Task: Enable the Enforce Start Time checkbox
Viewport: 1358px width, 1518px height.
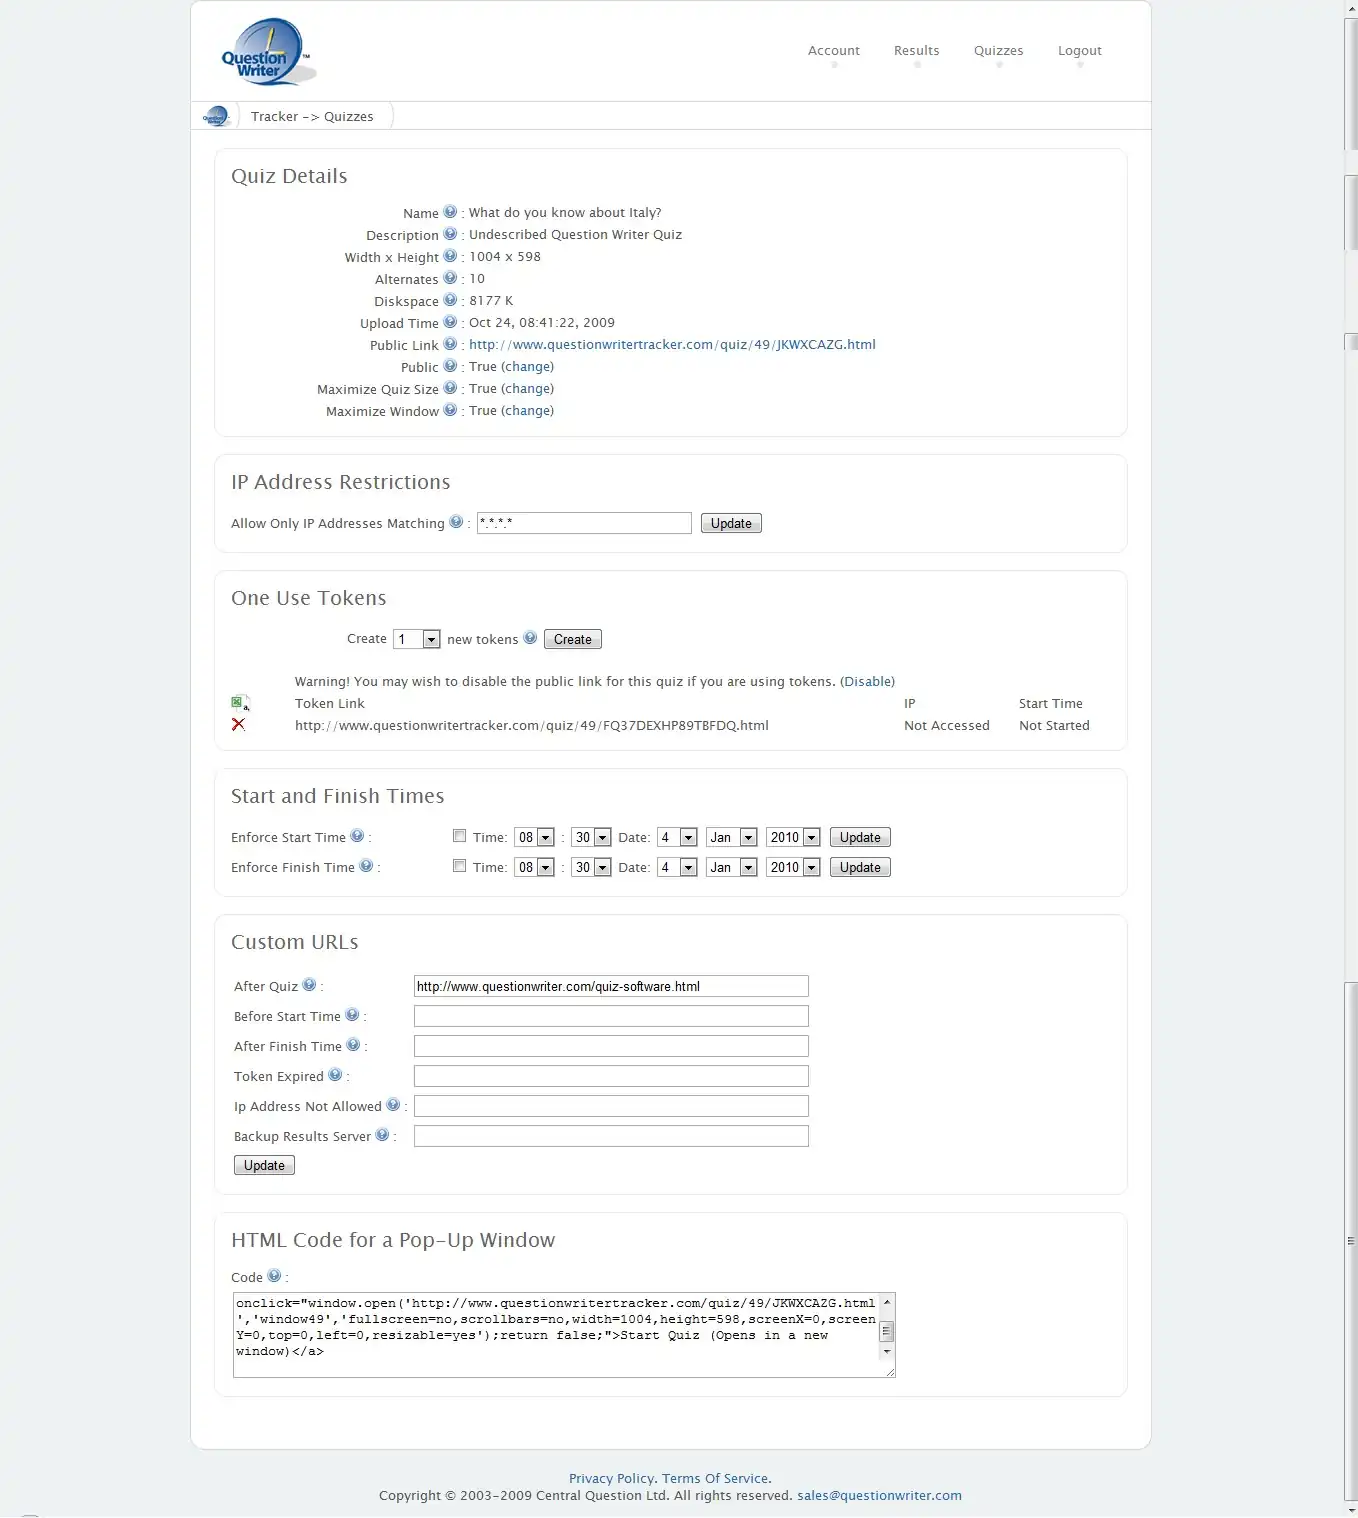Action: [x=459, y=836]
